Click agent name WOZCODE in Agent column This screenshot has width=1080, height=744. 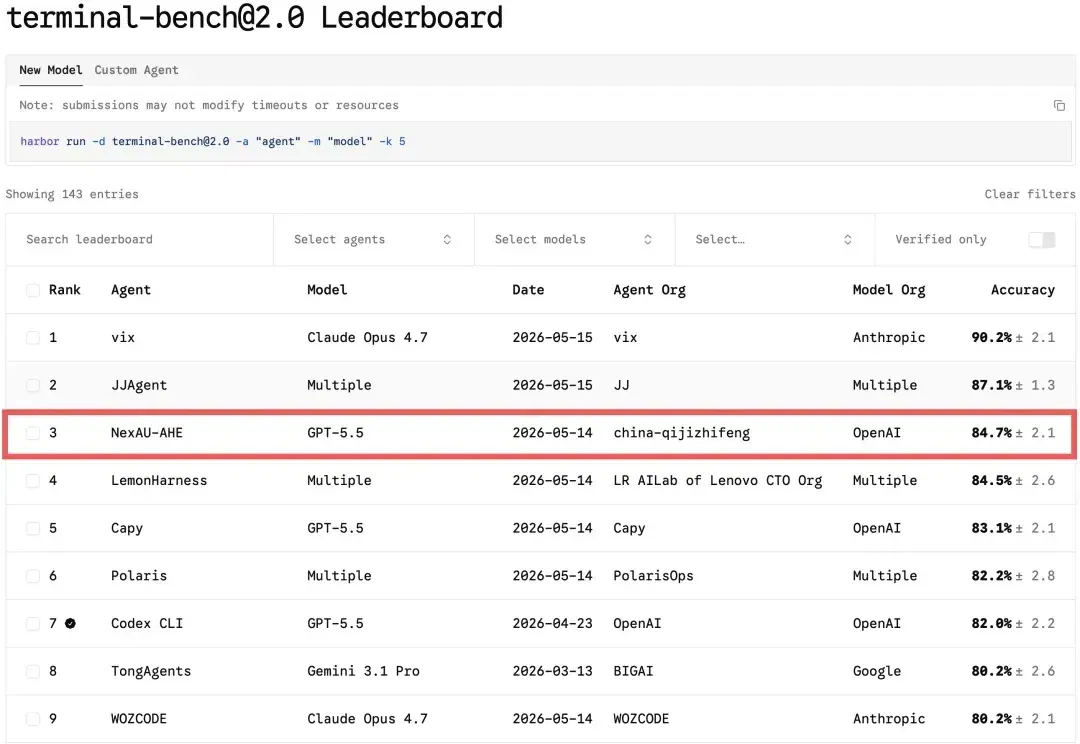[x=138, y=719]
